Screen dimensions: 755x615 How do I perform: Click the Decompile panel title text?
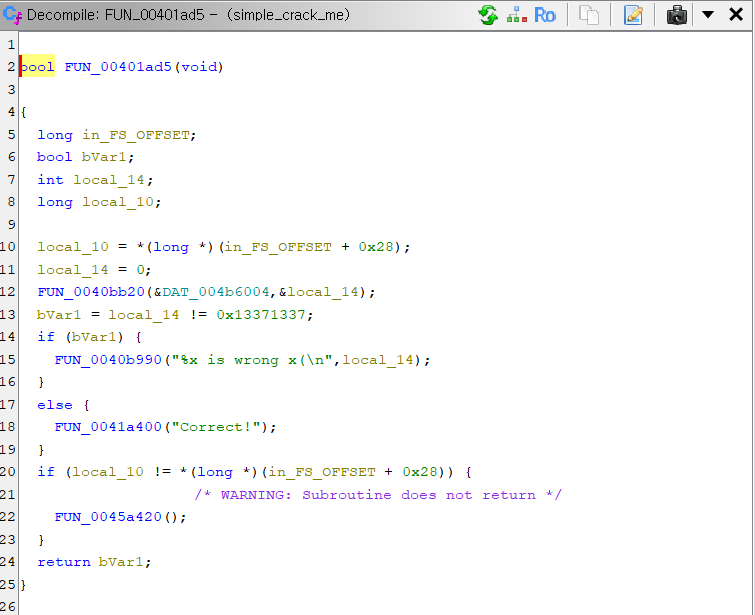[x=188, y=15]
